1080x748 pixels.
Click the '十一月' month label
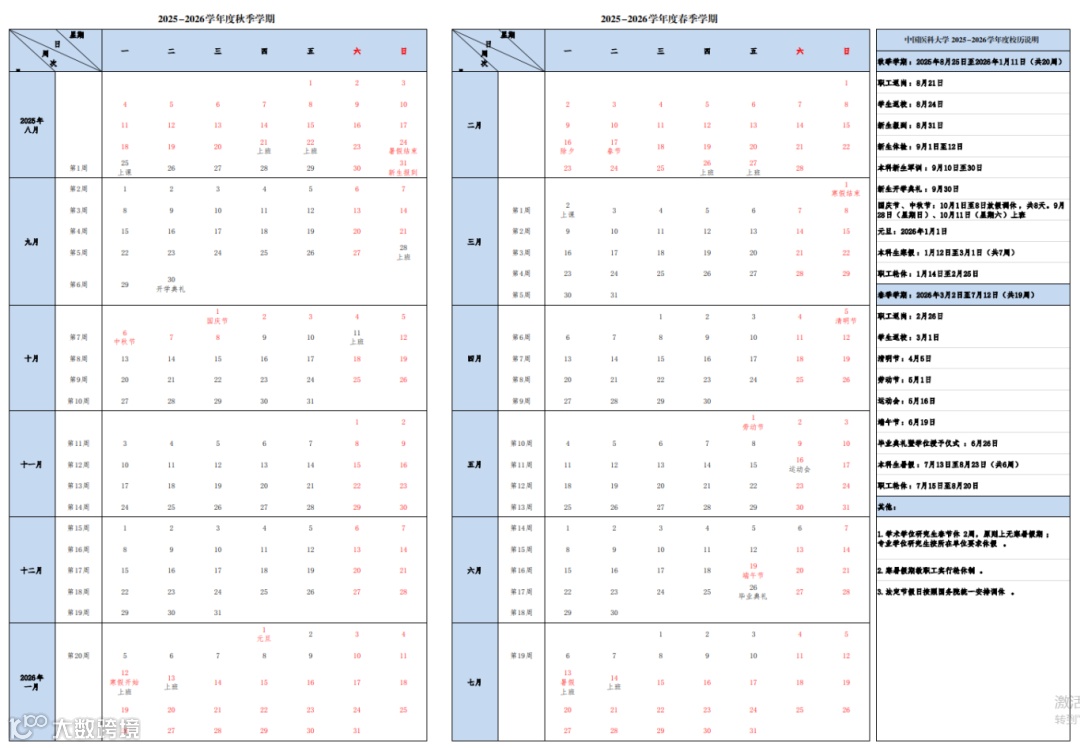point(32,464)
